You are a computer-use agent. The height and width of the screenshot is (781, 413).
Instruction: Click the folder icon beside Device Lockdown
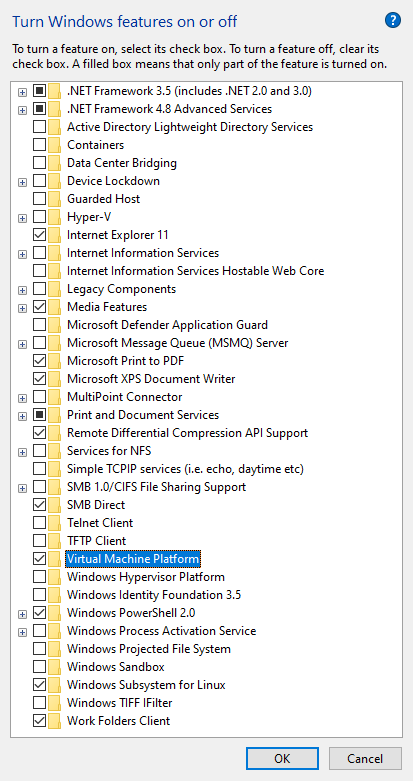click(x=55, y=181)
